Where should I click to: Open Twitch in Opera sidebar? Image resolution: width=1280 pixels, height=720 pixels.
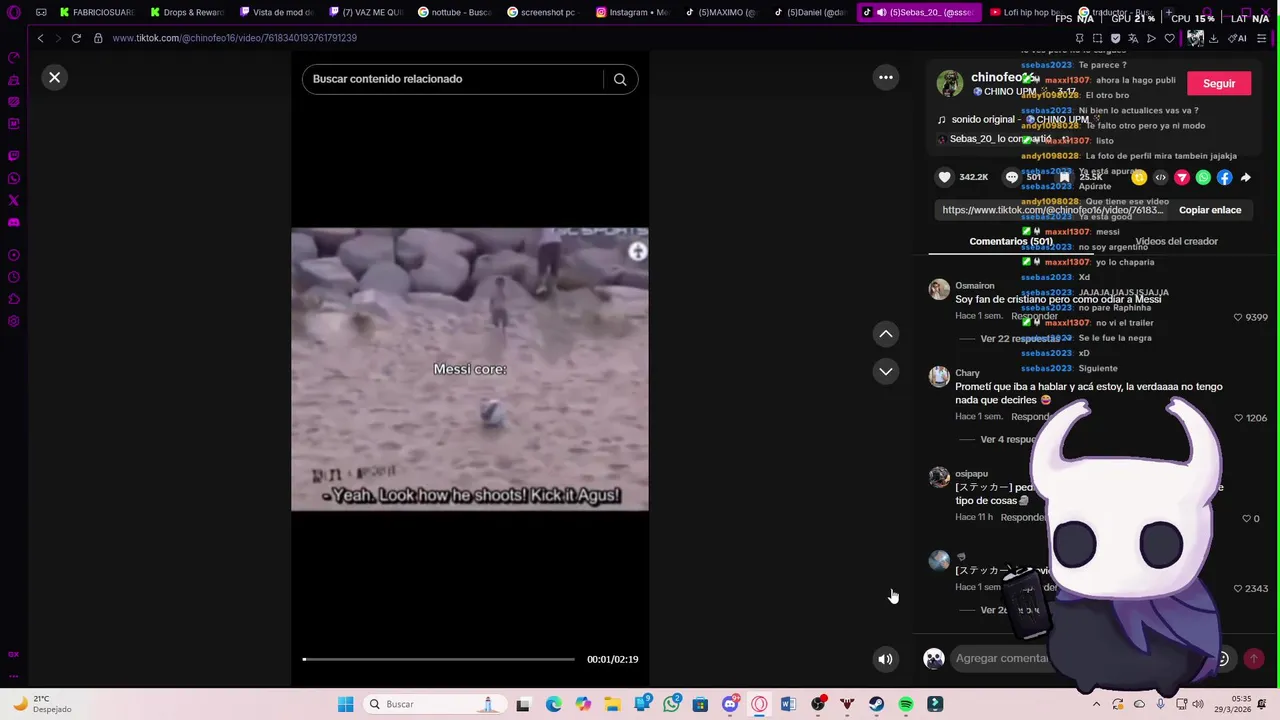(x=14, y=156)
